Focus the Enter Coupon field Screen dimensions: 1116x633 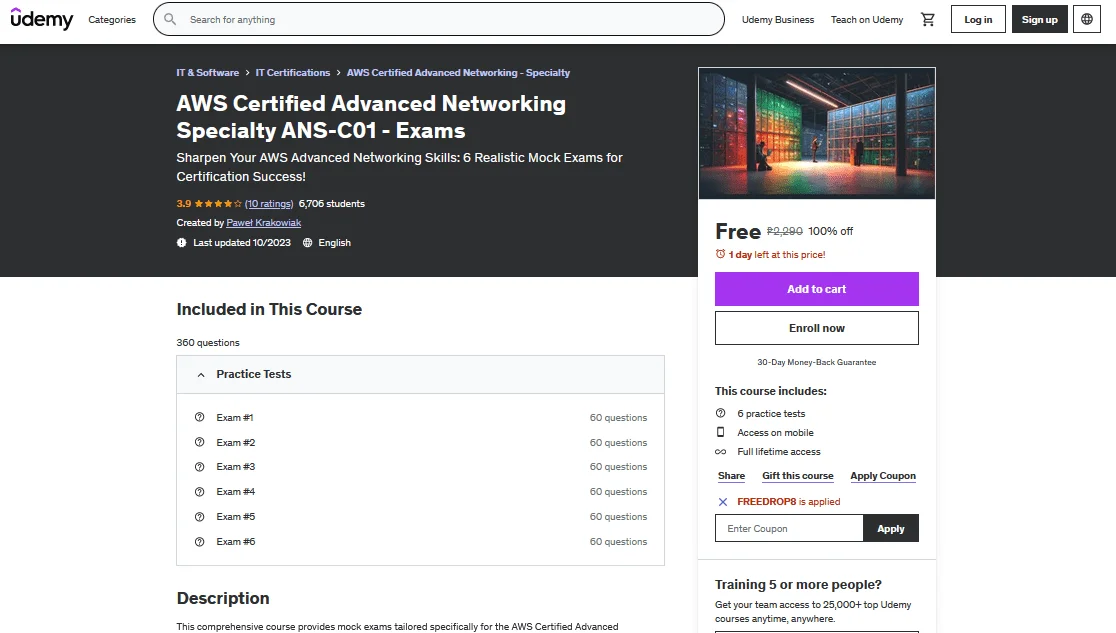tap(789, 528)
